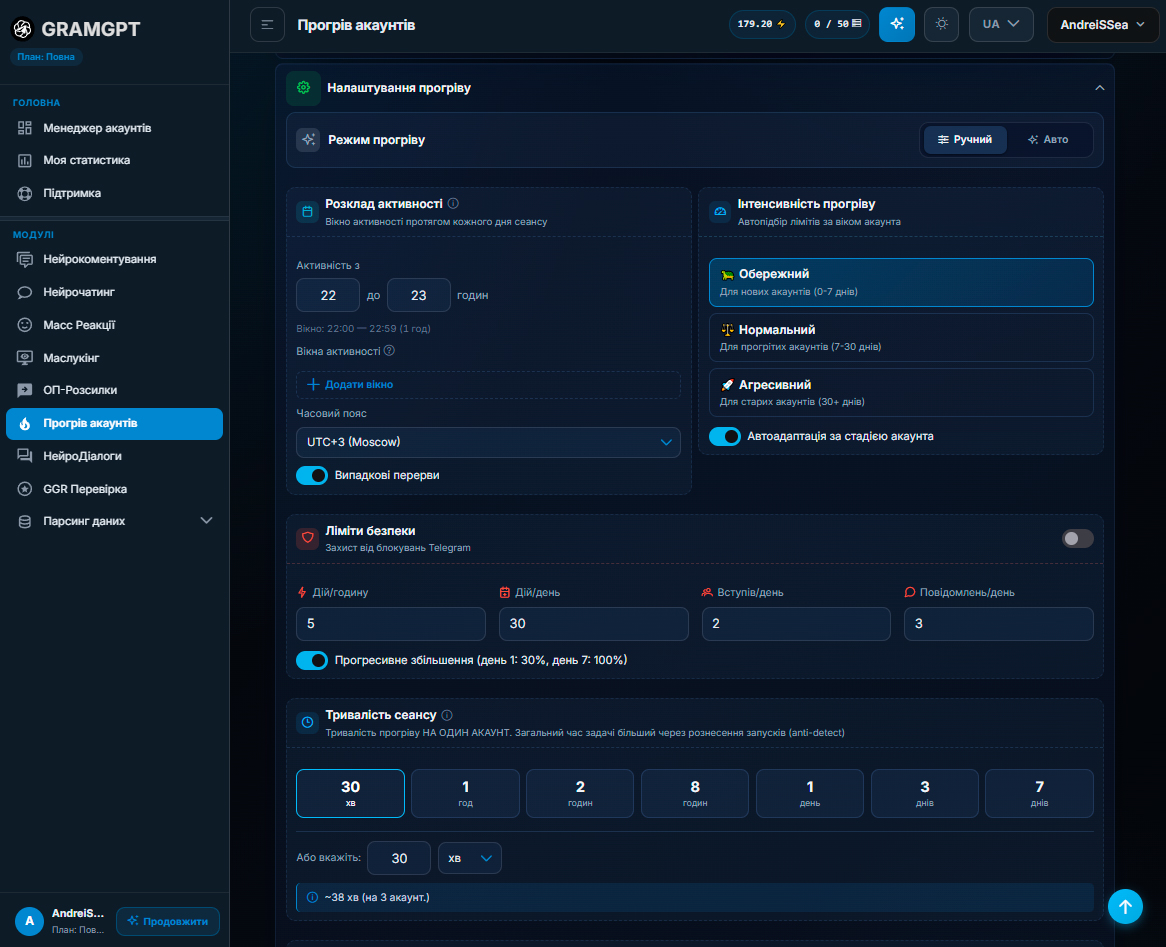The height and width of the screenshot is (947, 1166).
Task: Expand the Парсинг даних sidebar section
Action: [x=115, y=521]
